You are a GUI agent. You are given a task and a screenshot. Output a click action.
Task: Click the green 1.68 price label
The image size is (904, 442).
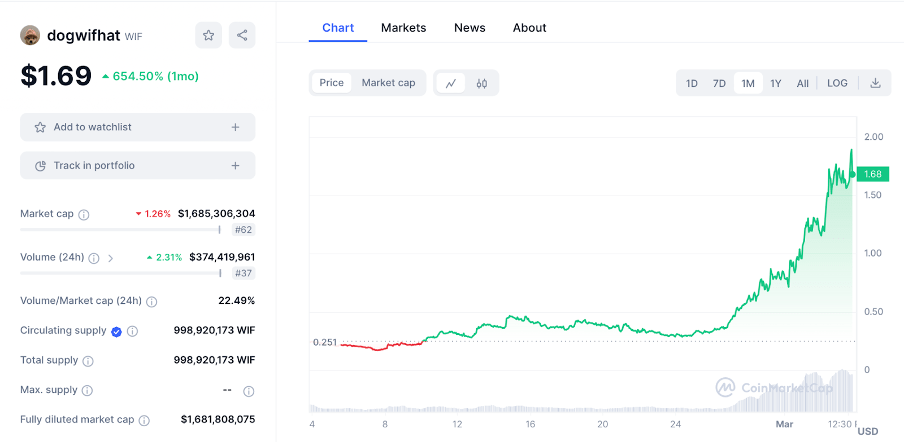click(872, 174)
